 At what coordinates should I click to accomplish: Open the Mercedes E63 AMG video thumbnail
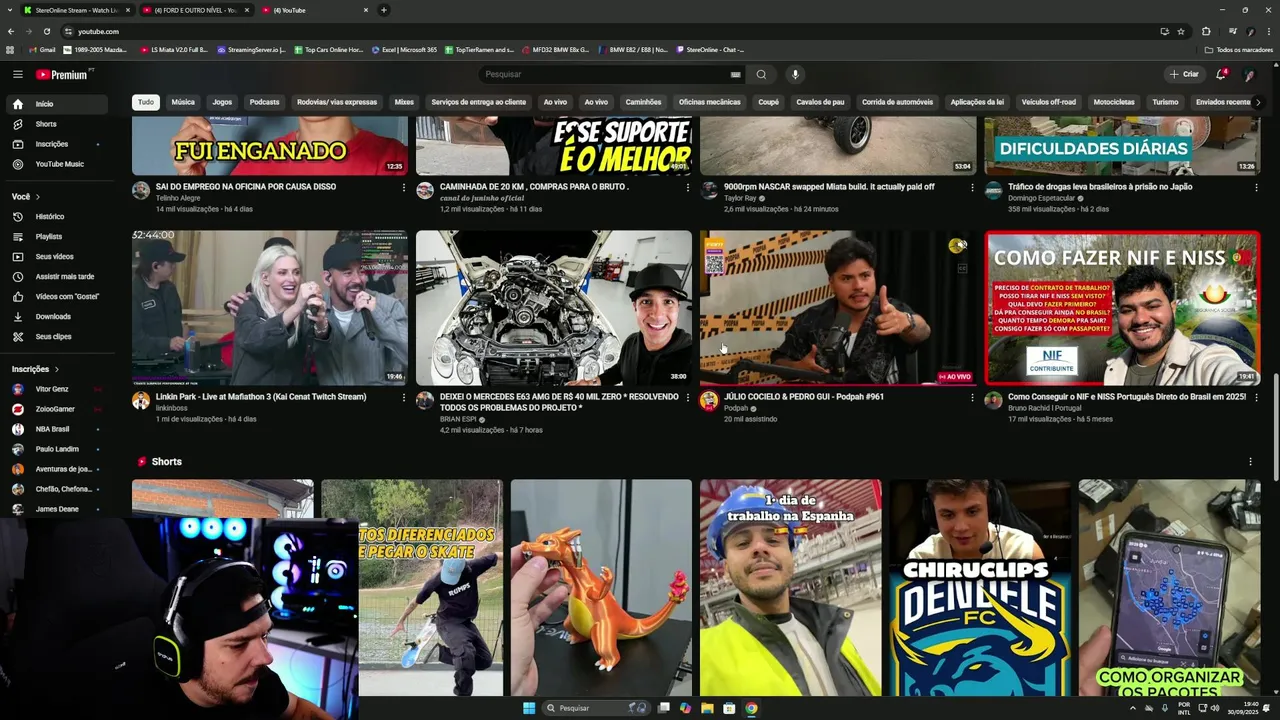point(554,308)
